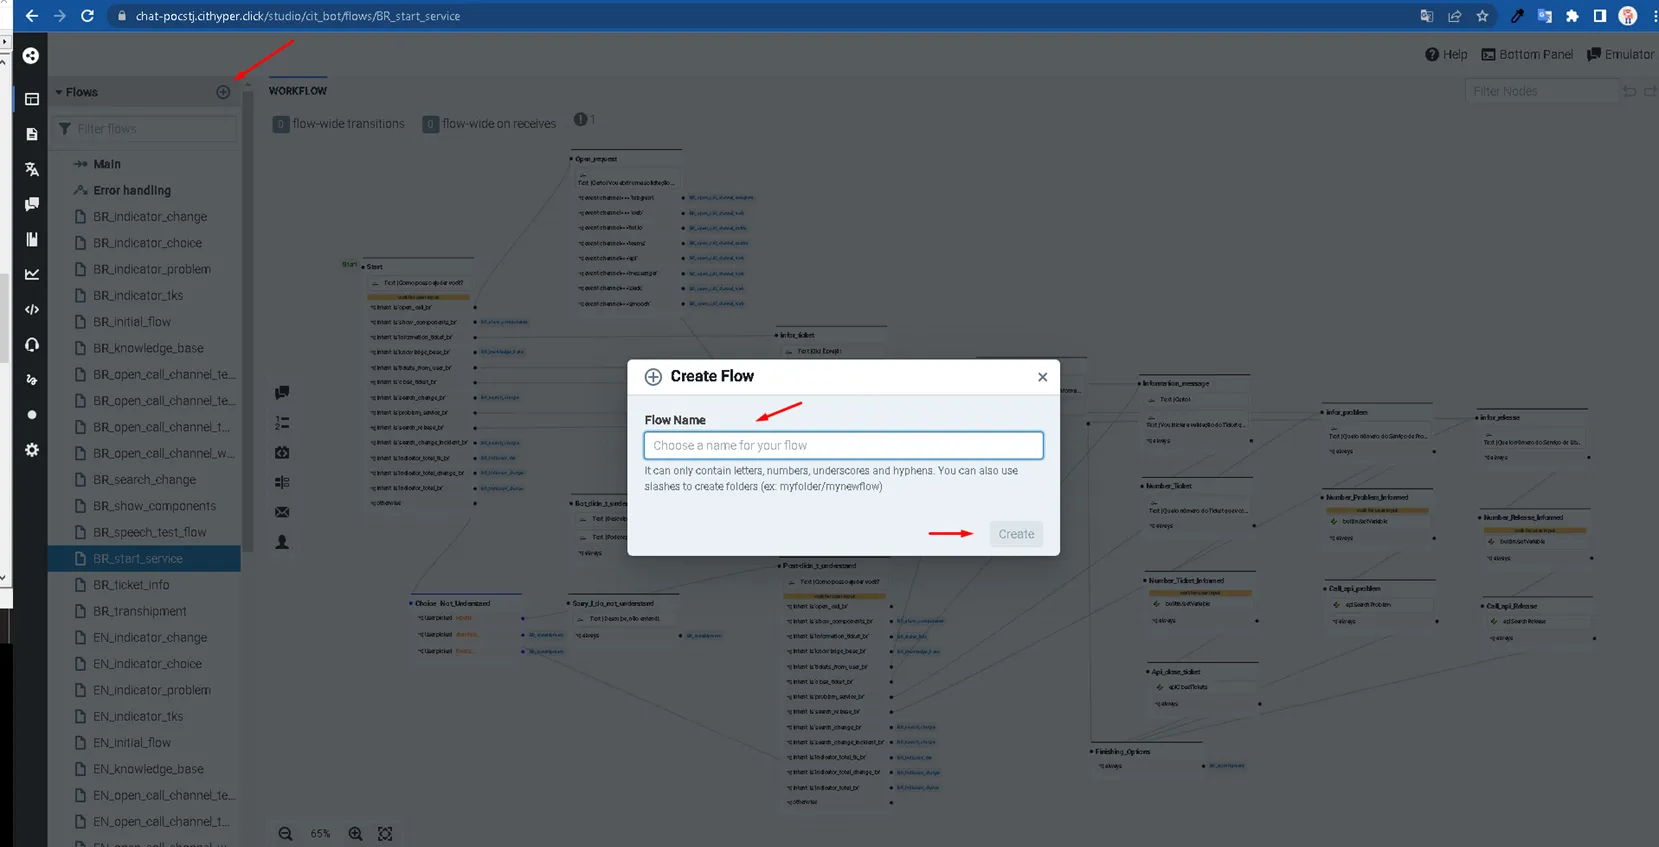Click the browser back arrow

32,16
